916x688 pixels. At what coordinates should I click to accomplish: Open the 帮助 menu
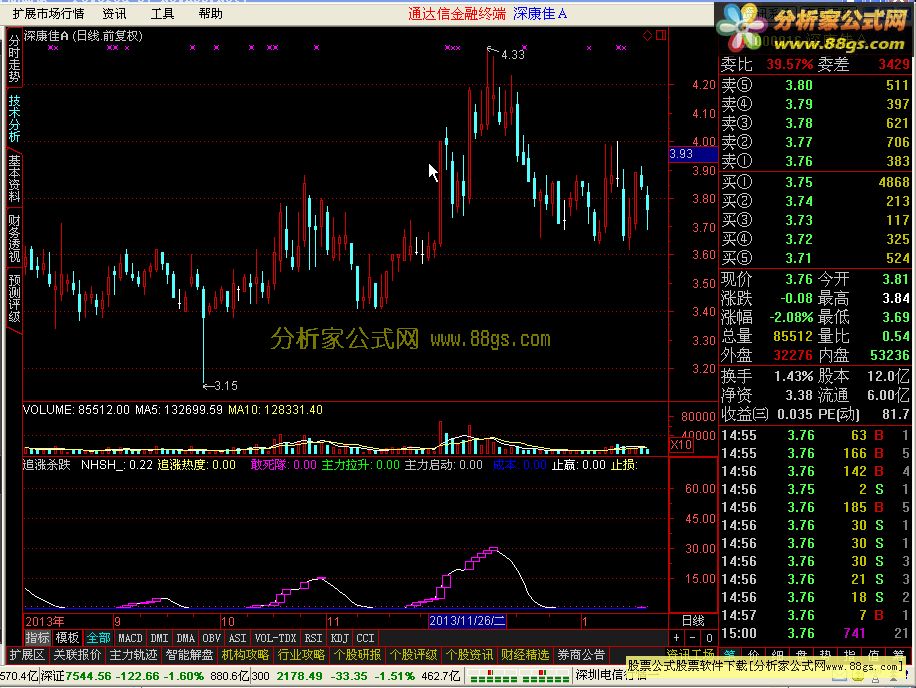point(210,13)
